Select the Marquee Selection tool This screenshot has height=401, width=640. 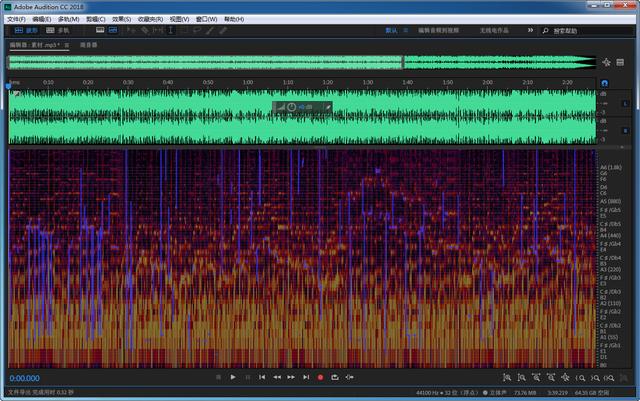[x=184, y=31]
